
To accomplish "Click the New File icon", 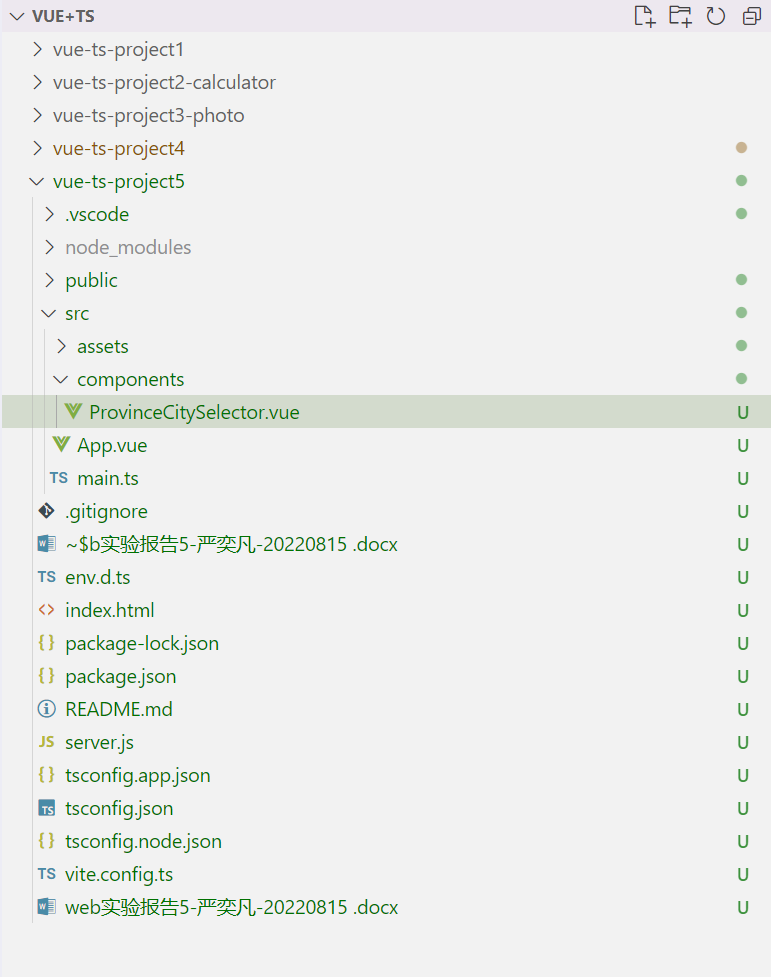I will [x=645, y=16].
